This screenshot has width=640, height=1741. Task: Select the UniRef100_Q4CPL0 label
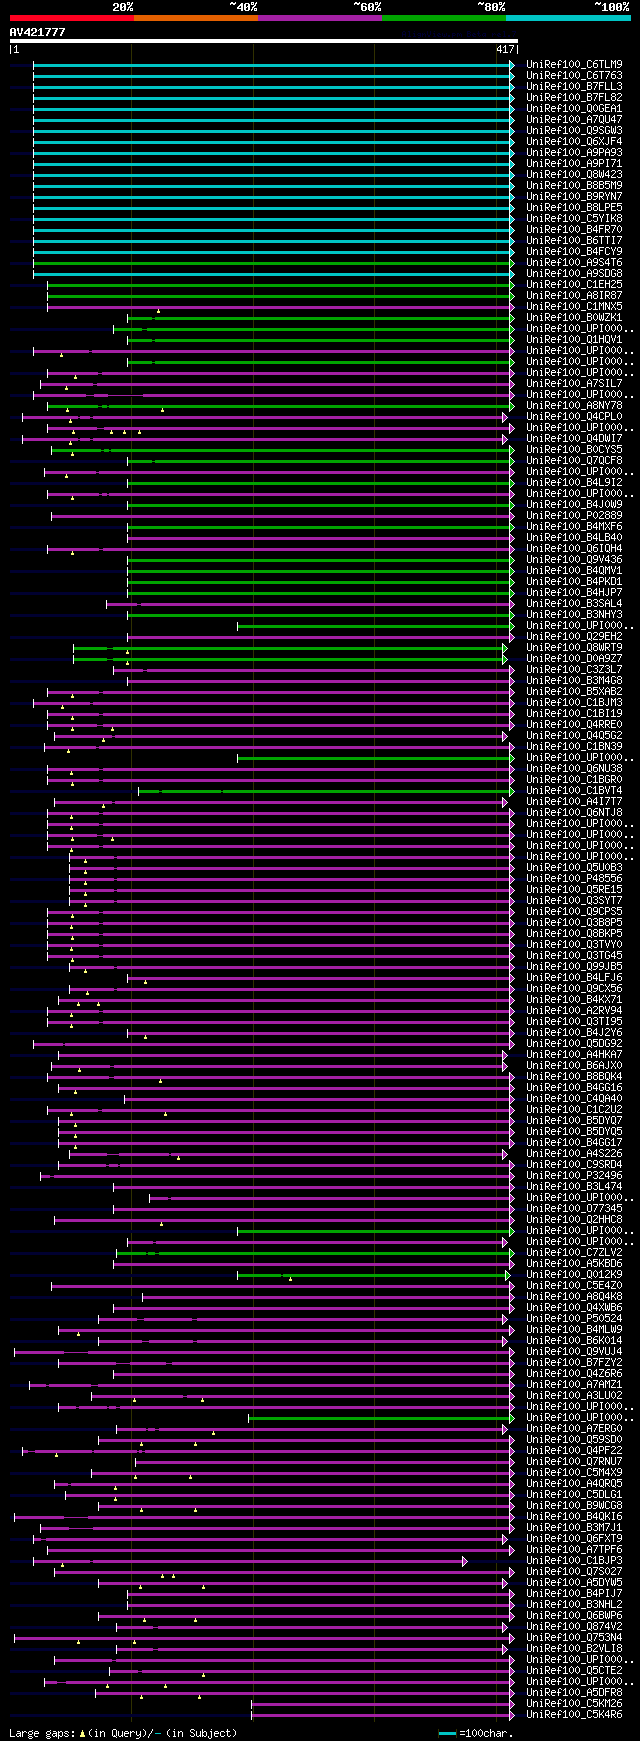point(574,417)
